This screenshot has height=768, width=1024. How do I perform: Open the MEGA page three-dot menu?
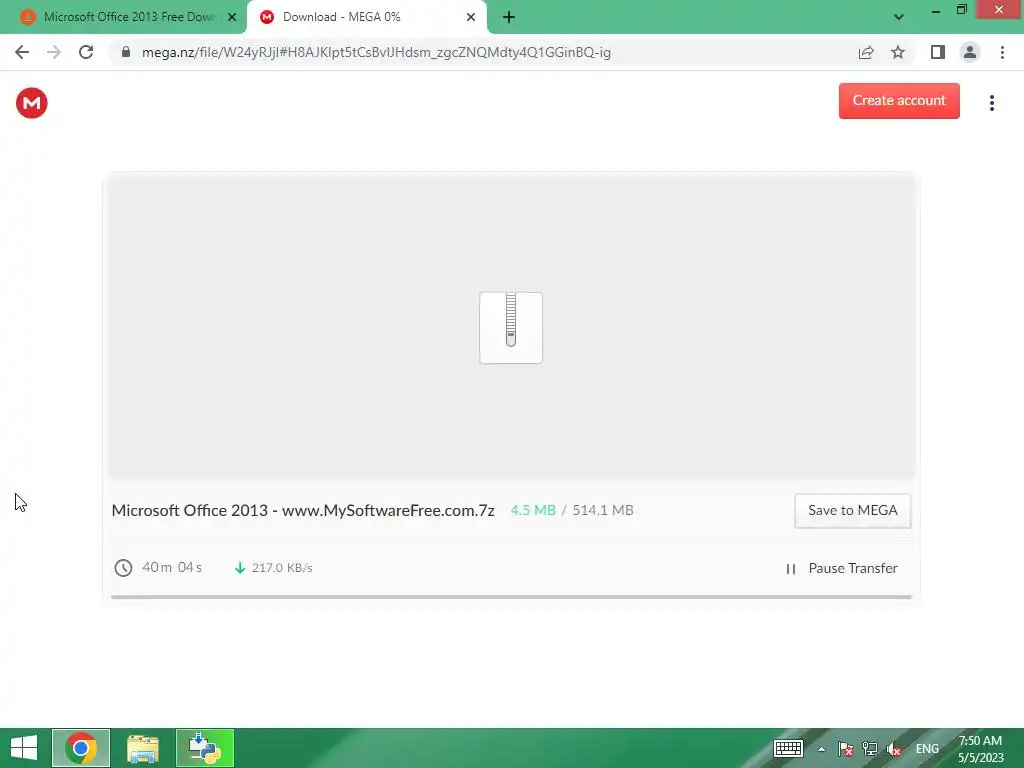pos(991,103)
